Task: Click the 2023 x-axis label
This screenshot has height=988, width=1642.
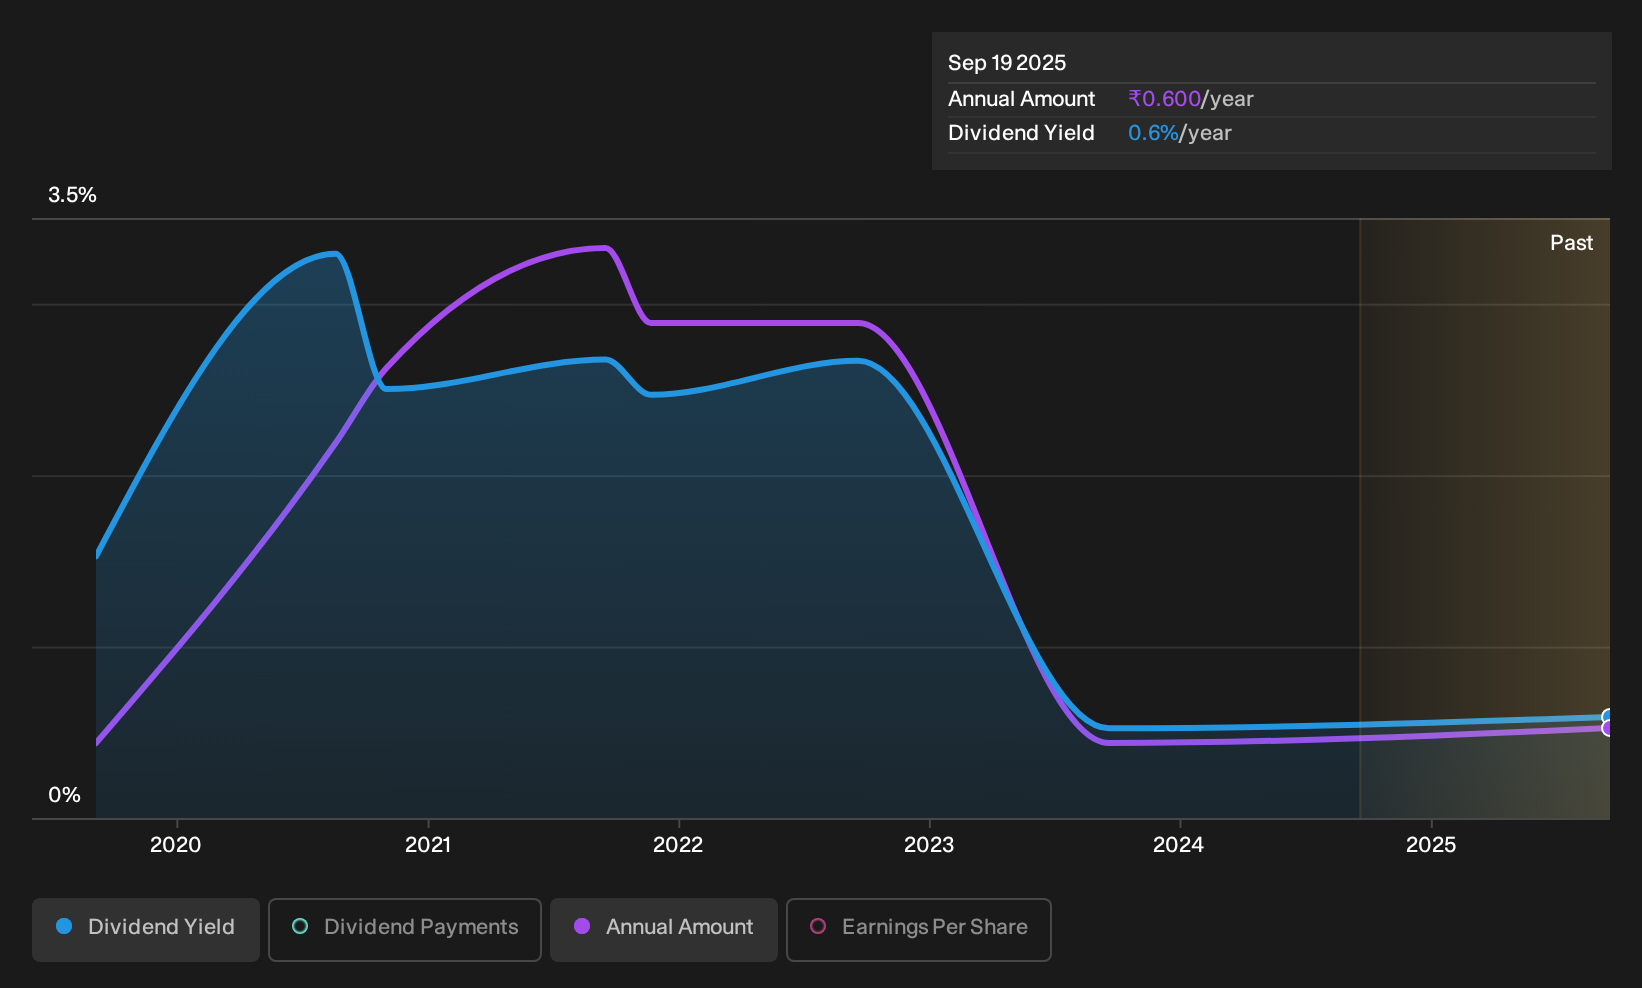Action: (929, 845)
